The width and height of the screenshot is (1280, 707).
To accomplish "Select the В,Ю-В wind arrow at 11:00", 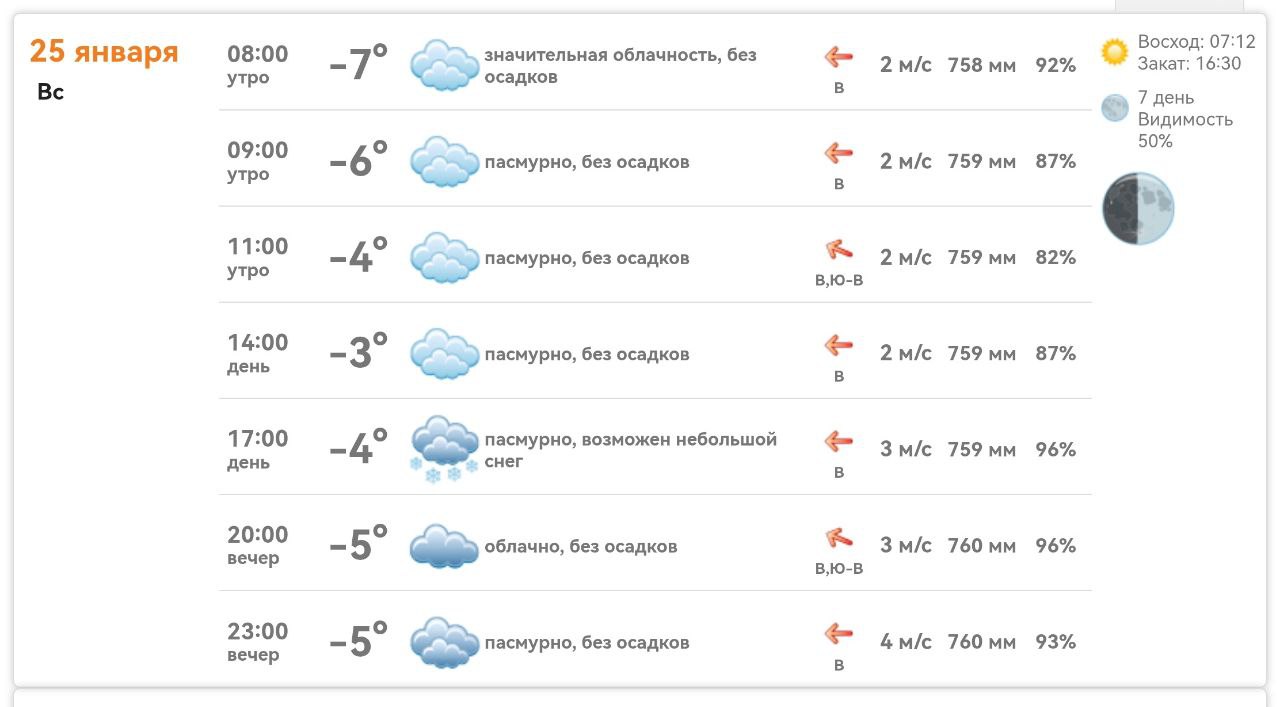I will tap(838, 250).
